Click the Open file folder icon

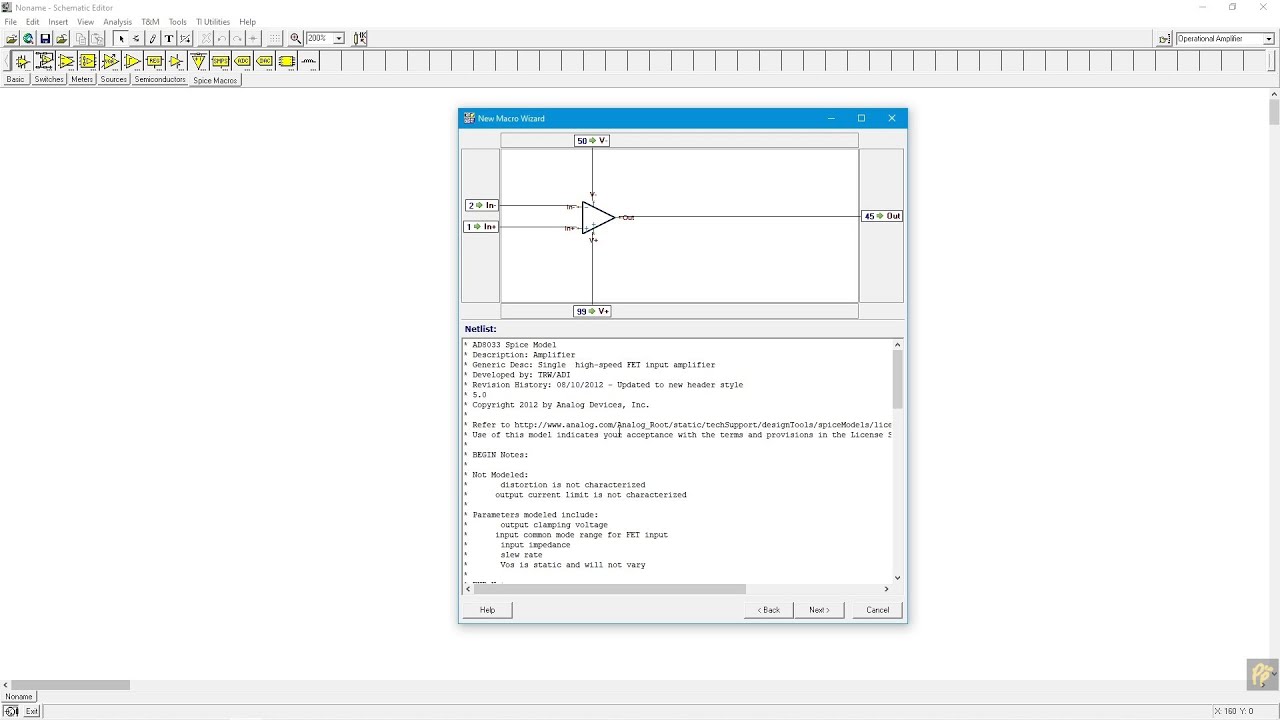(12, 39)
